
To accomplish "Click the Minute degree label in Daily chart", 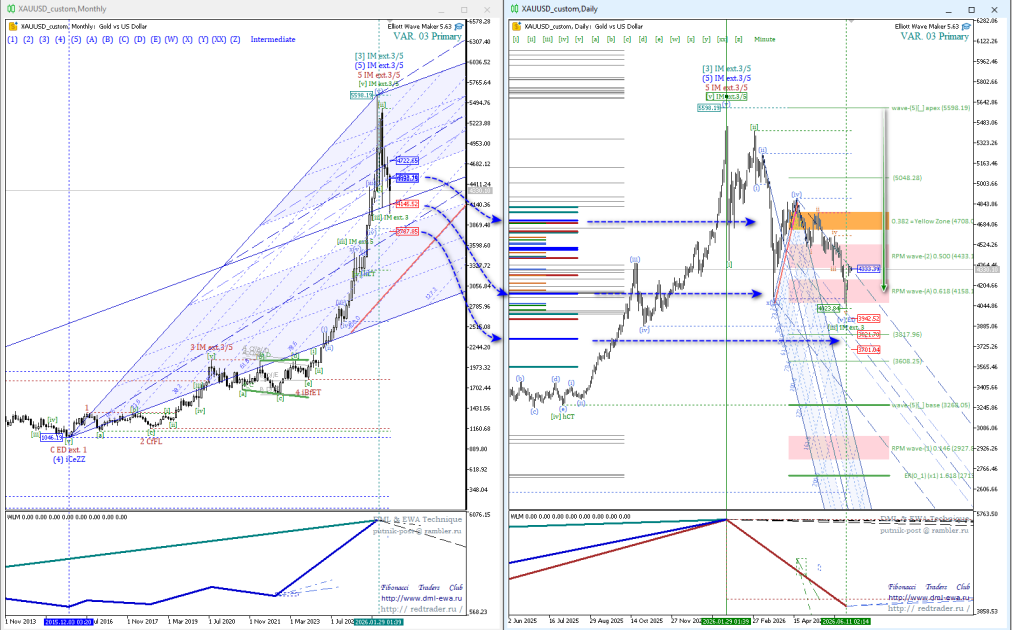I will point(765,39).
